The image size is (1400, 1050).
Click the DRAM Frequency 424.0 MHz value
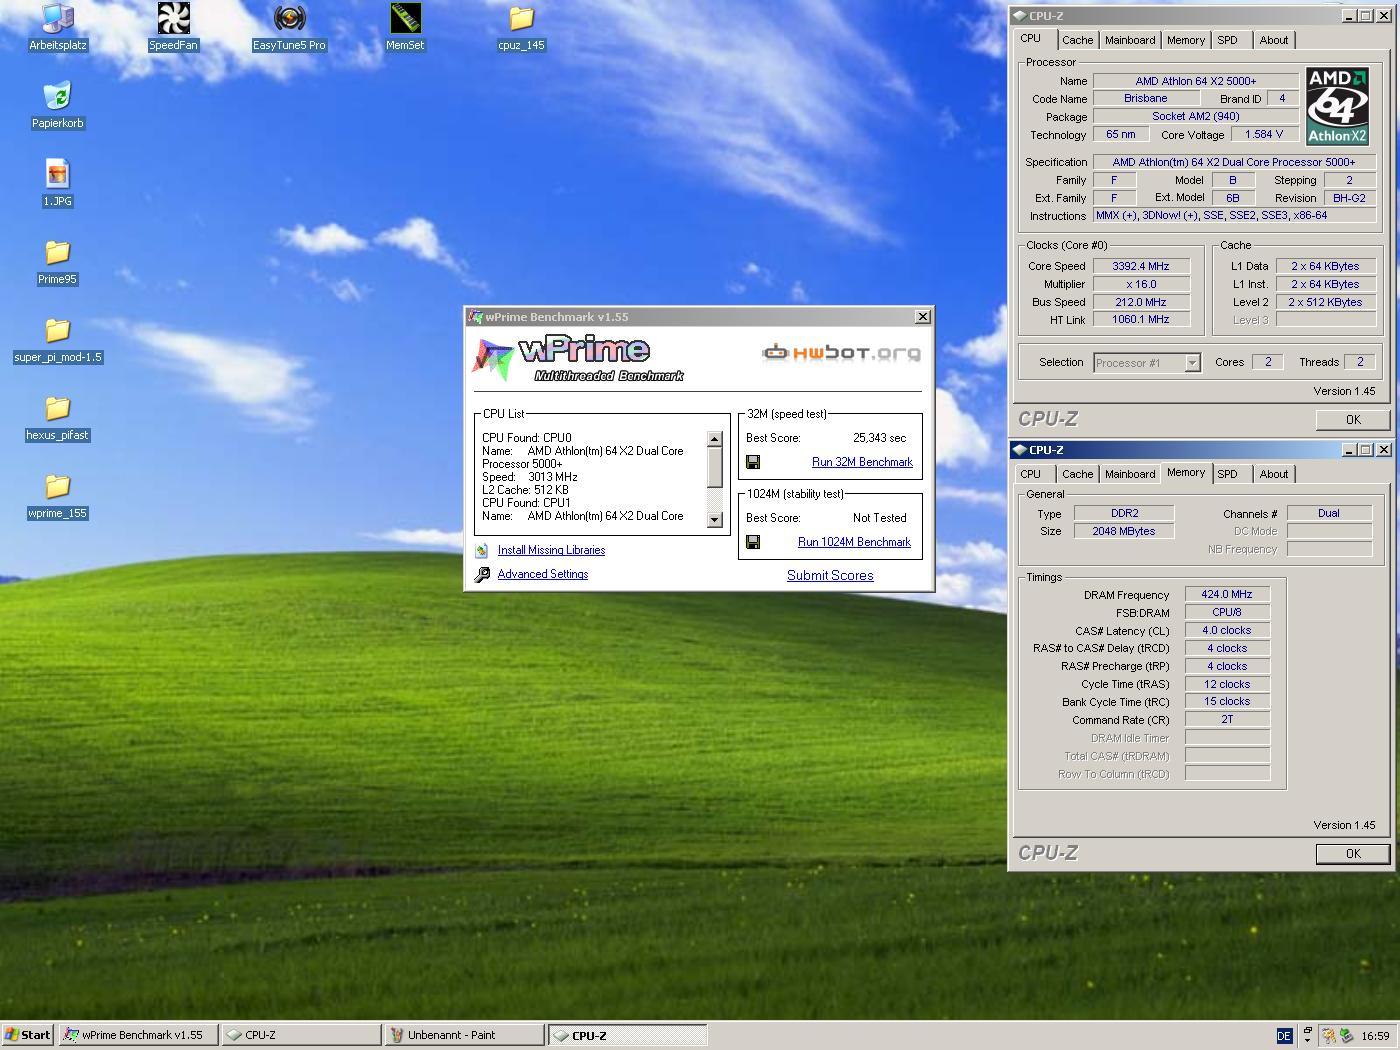(x=1227, y=594)
